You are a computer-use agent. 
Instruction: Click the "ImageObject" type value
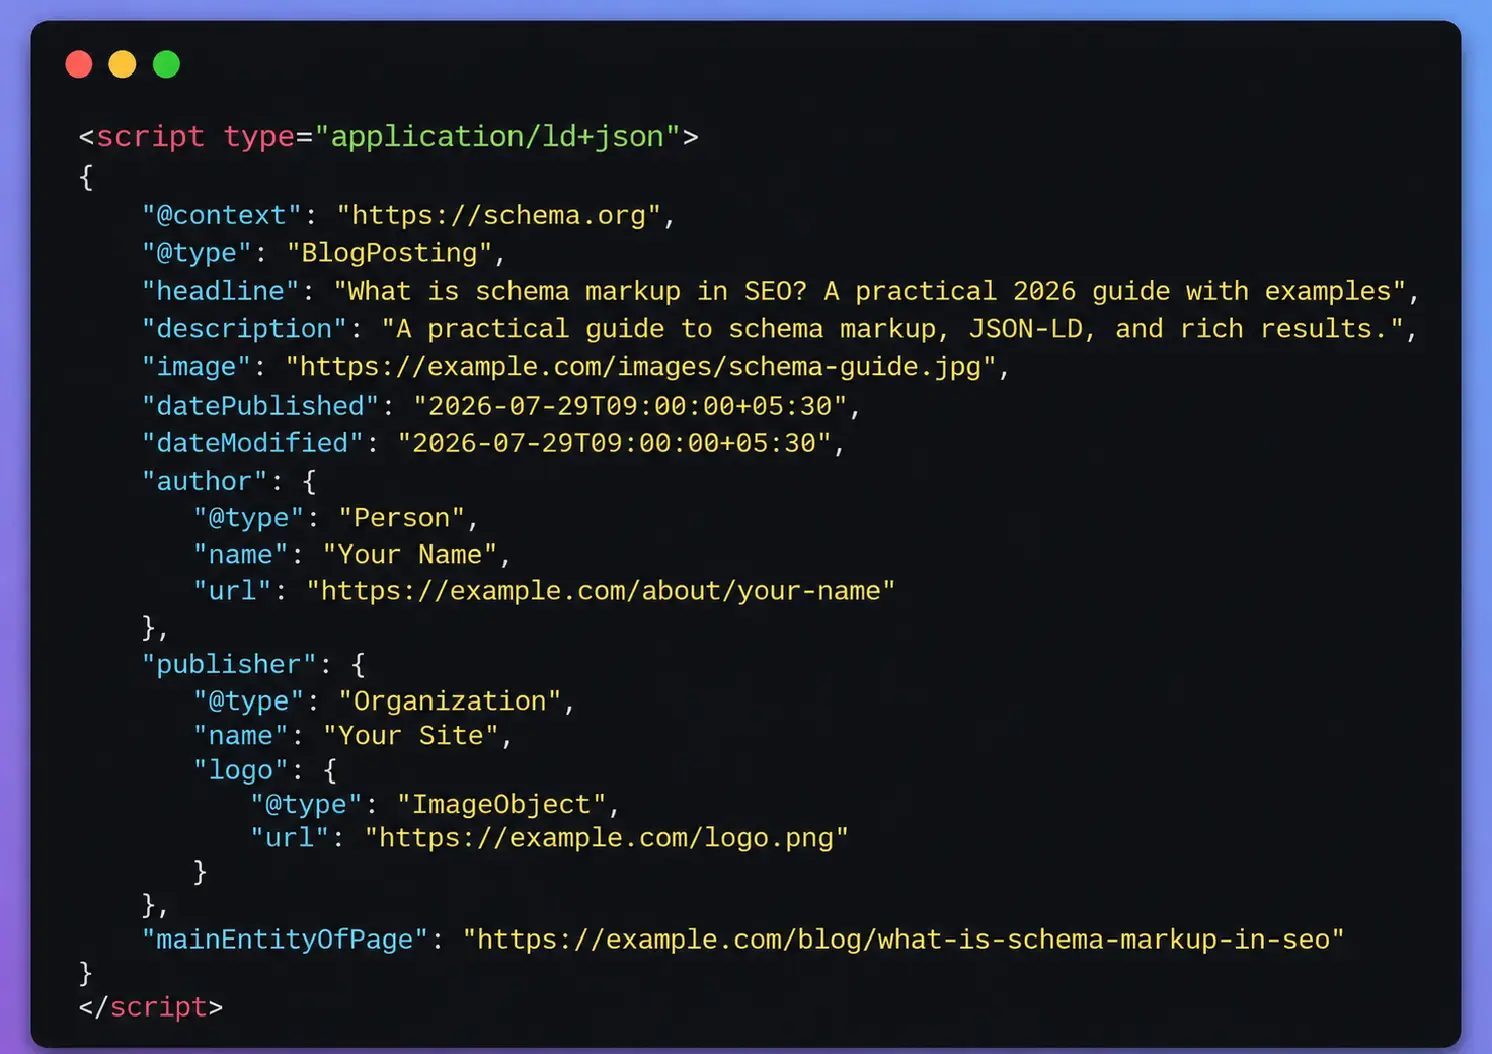502,804
